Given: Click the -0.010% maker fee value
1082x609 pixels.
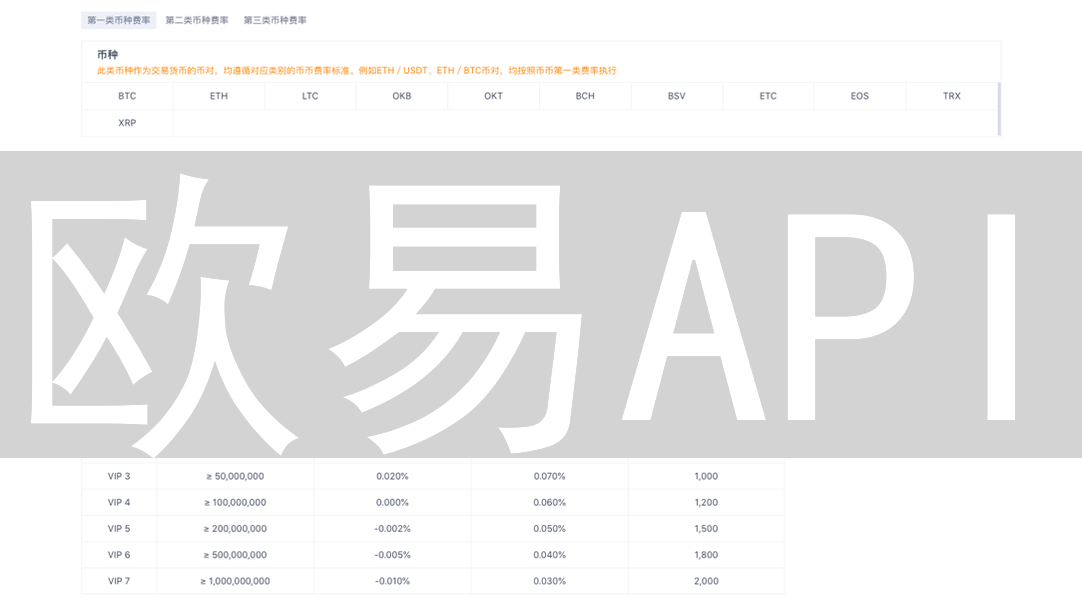Looking at the screenshot, I should pos(393,581).
